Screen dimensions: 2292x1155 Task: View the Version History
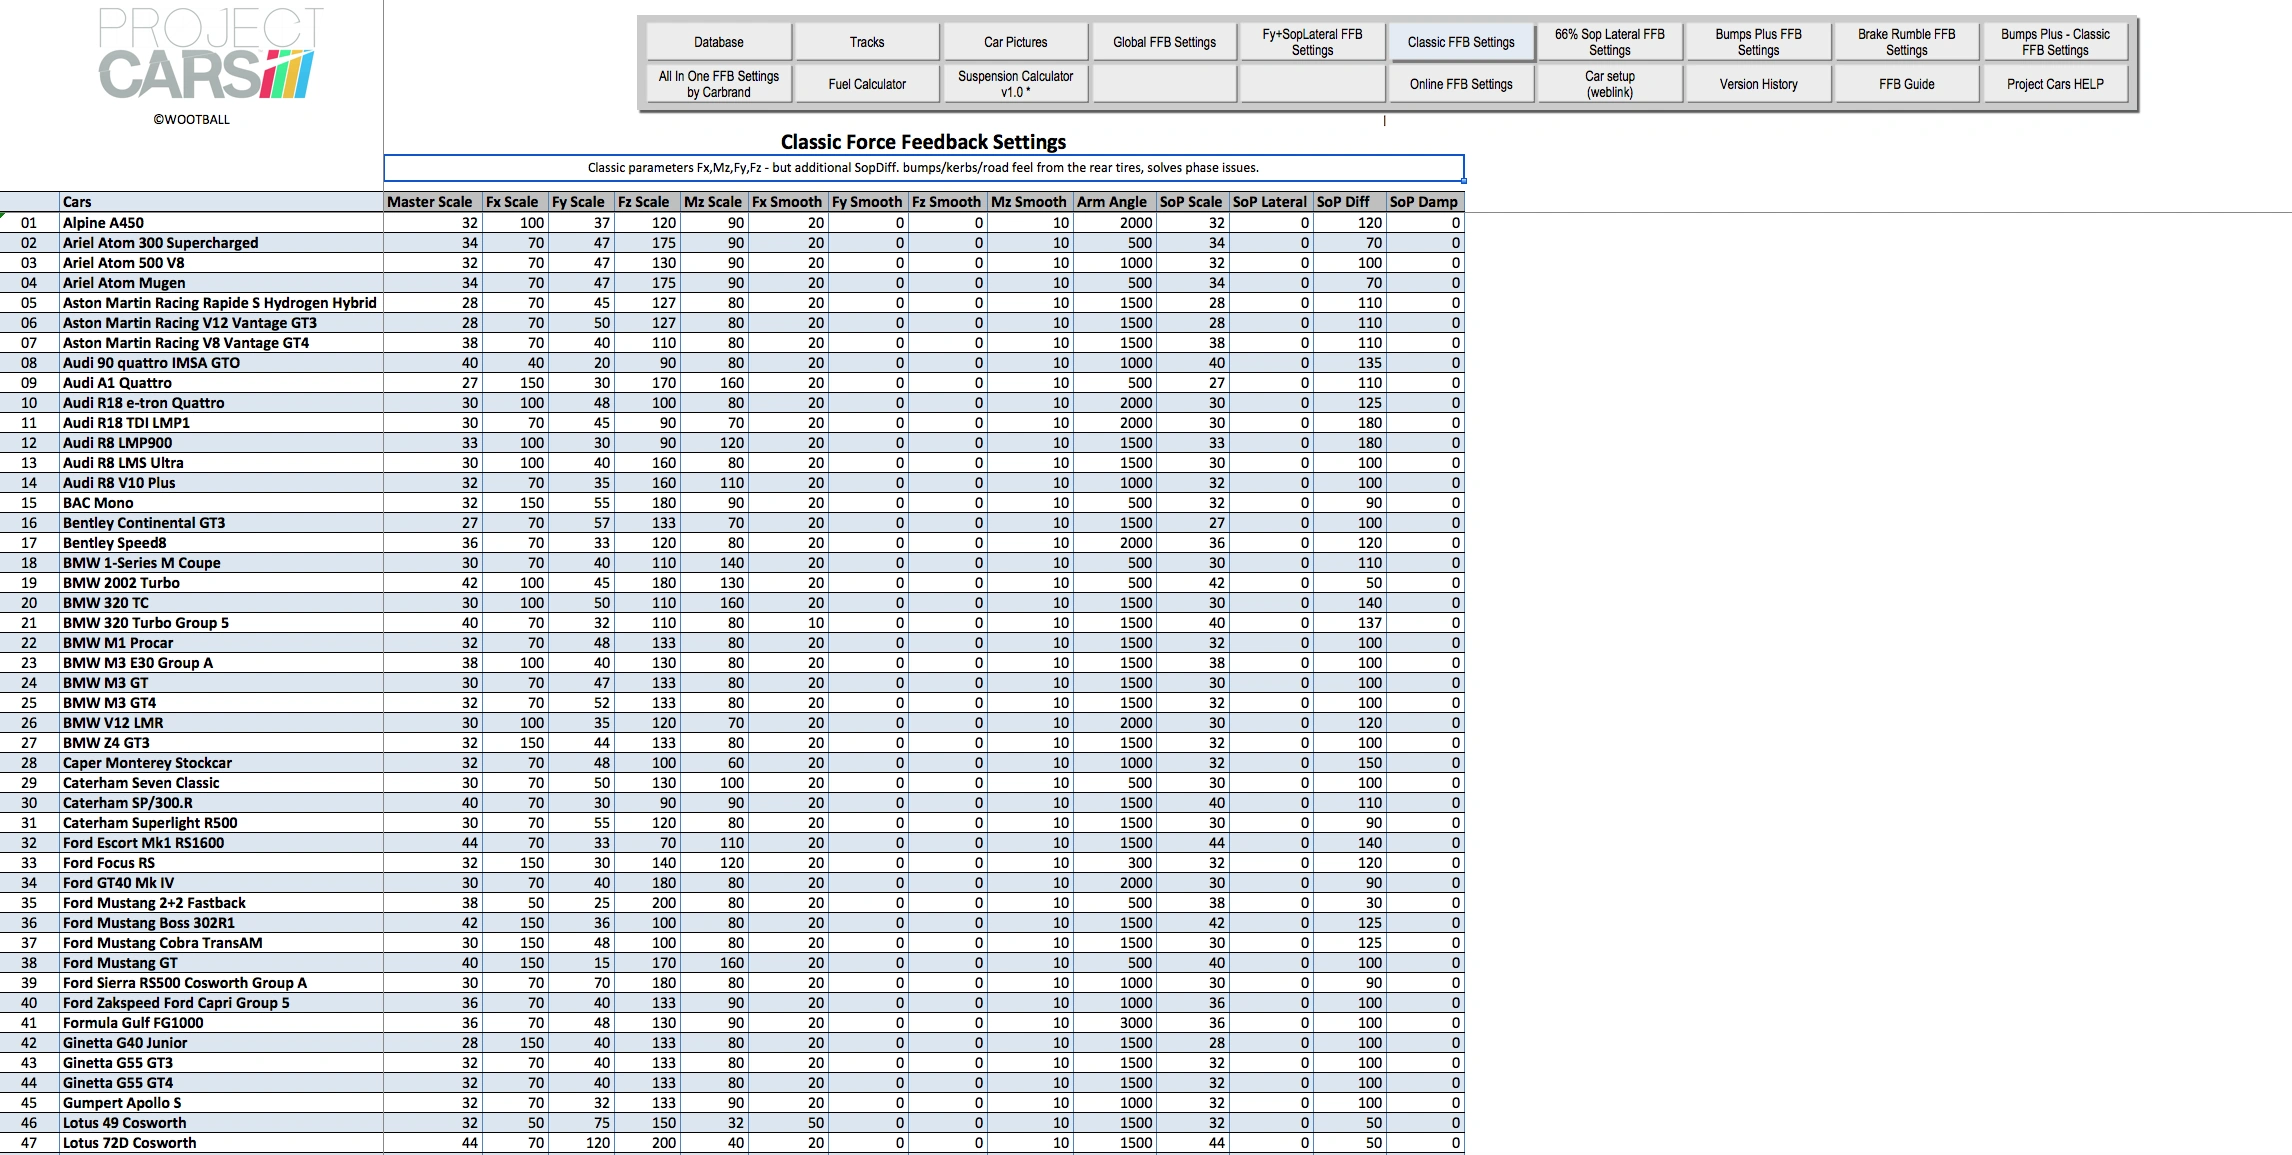pyautogui.click(x=1758, y=84)
